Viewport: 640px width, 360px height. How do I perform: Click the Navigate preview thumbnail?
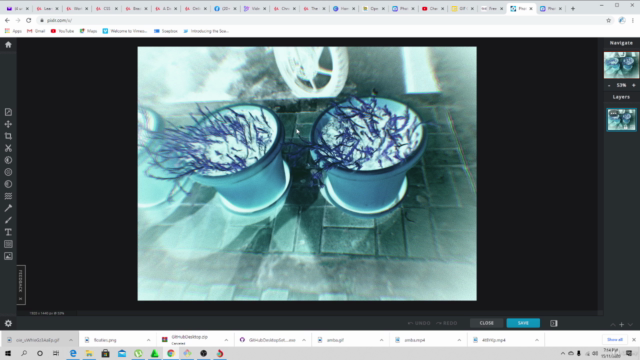621,65
